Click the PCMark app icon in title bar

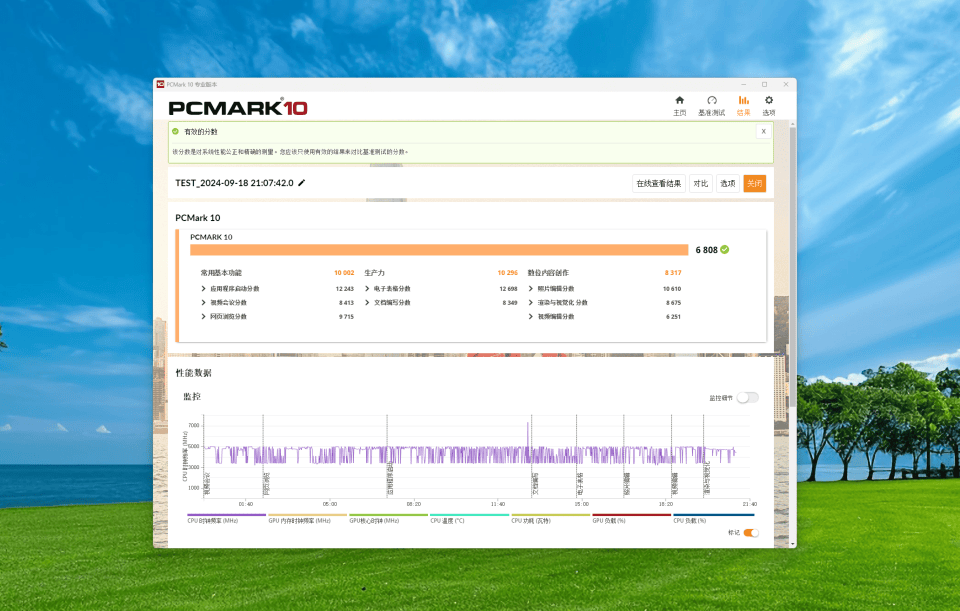click(160, 84)
